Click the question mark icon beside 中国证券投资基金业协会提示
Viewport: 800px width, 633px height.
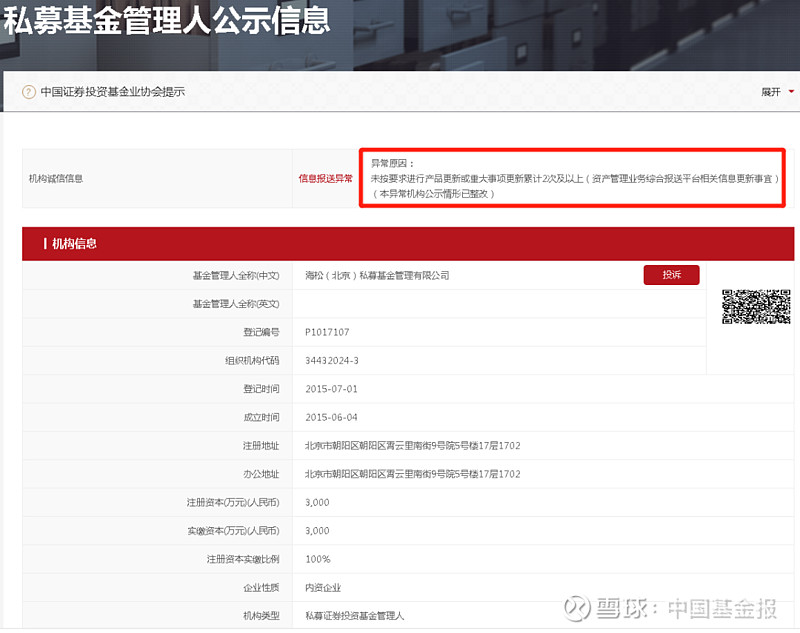coord(29,92)
